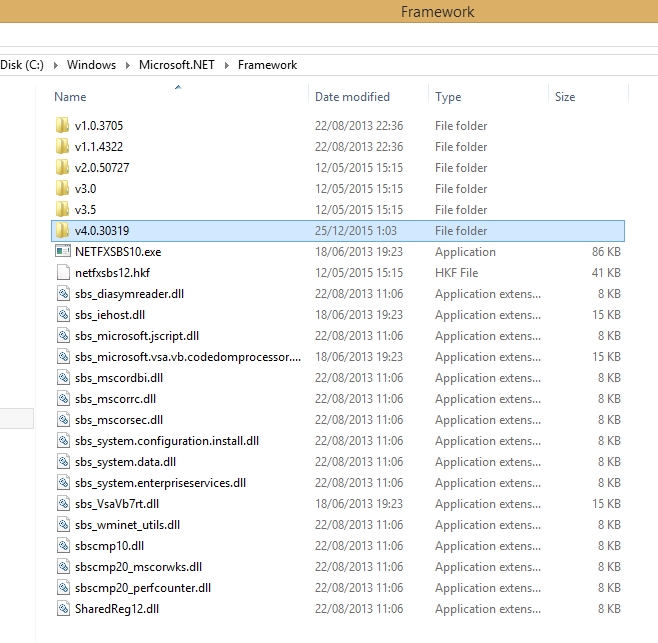Click the sbs_system.data.dll file icon
Image resolution: width=658 pixels, height=643 pixels.
pos(63,461)
